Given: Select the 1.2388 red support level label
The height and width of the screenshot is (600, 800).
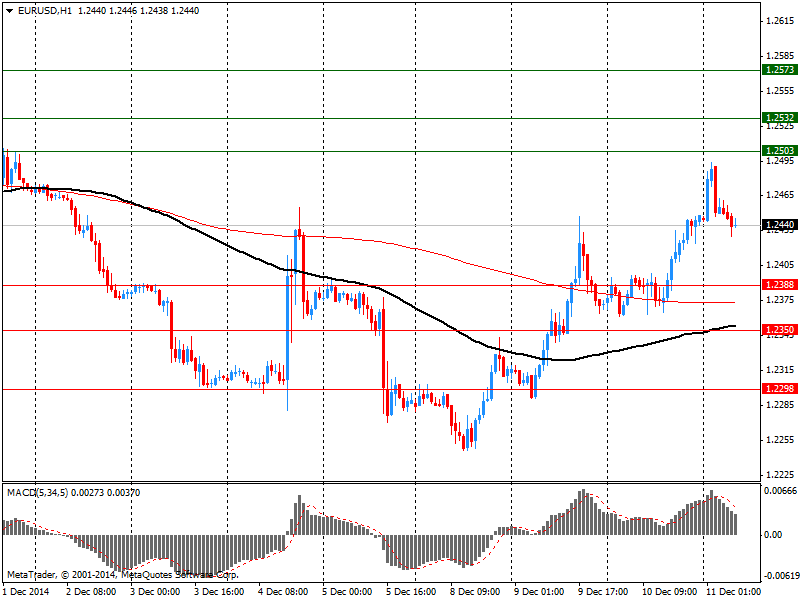Looking at the screenshot, I should [x=780, y=285].
